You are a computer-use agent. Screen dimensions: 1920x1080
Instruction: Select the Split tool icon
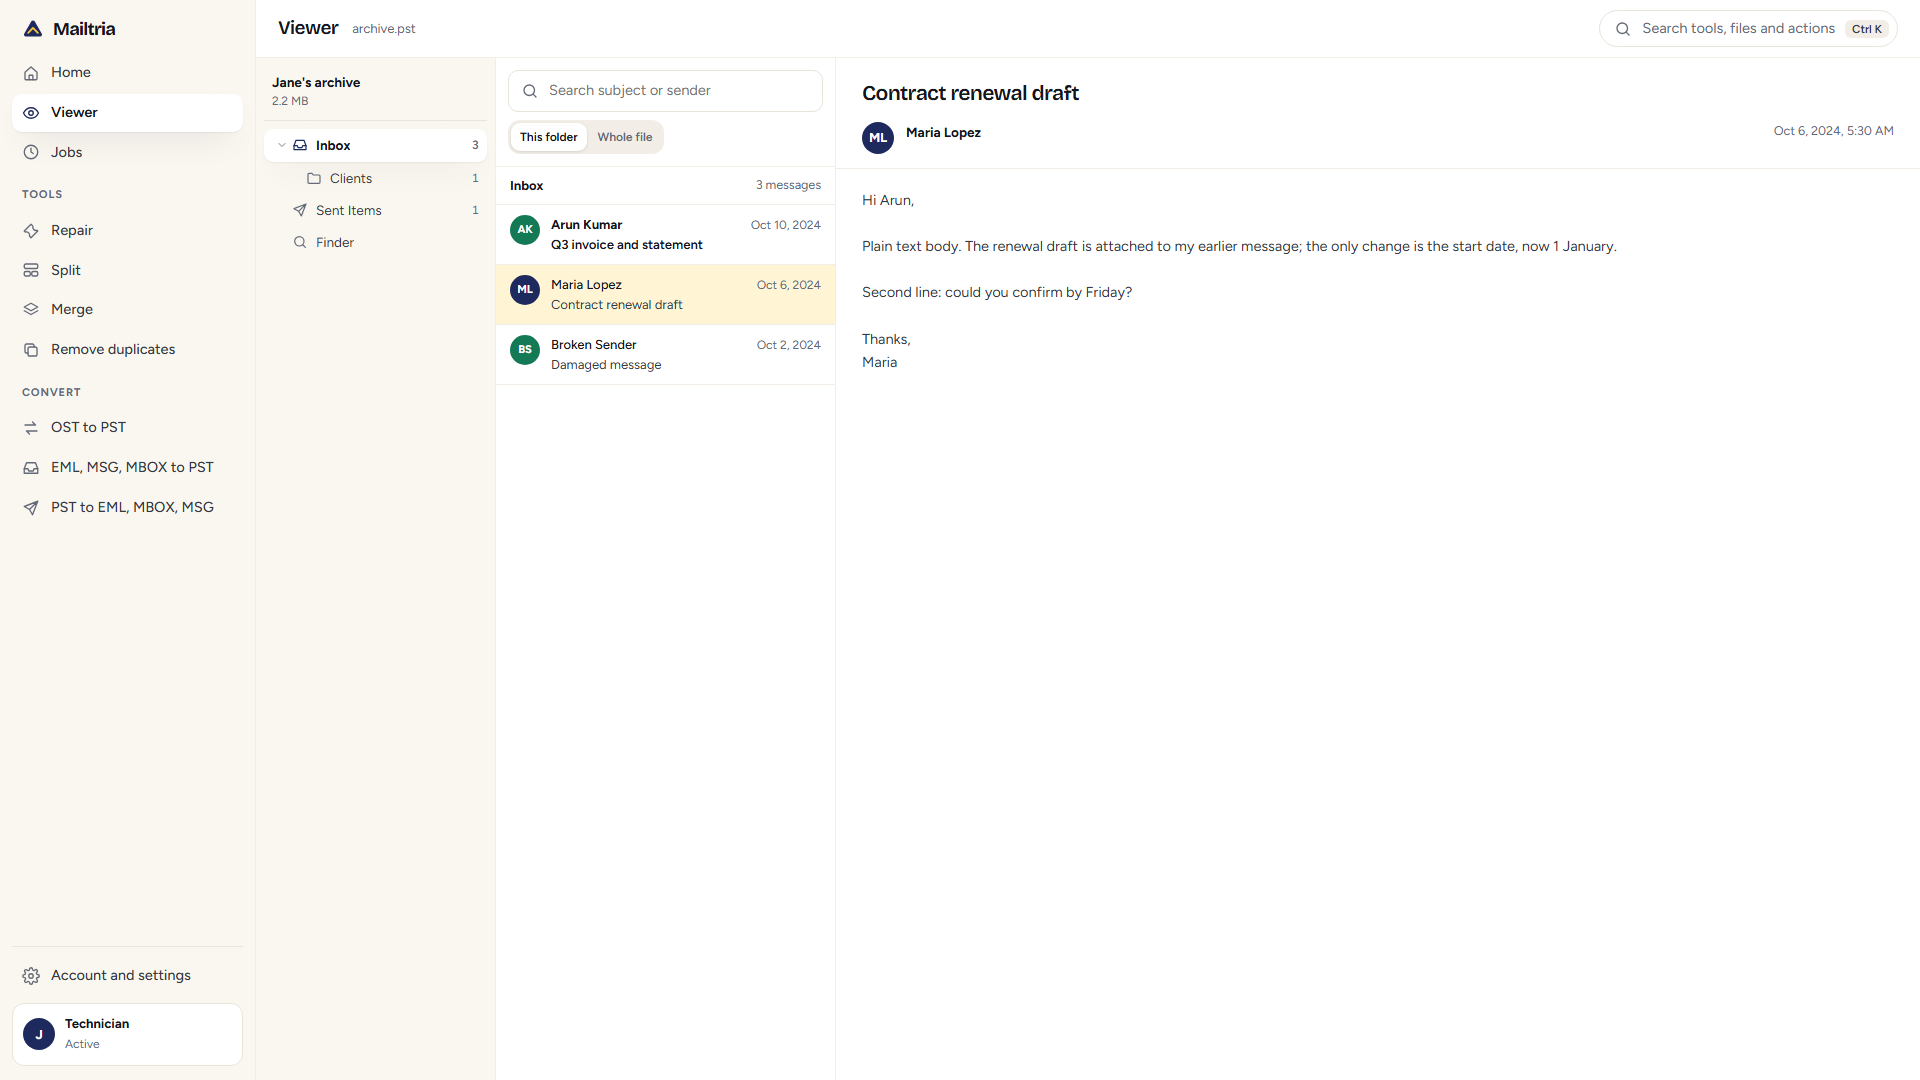tap(31, 271)
